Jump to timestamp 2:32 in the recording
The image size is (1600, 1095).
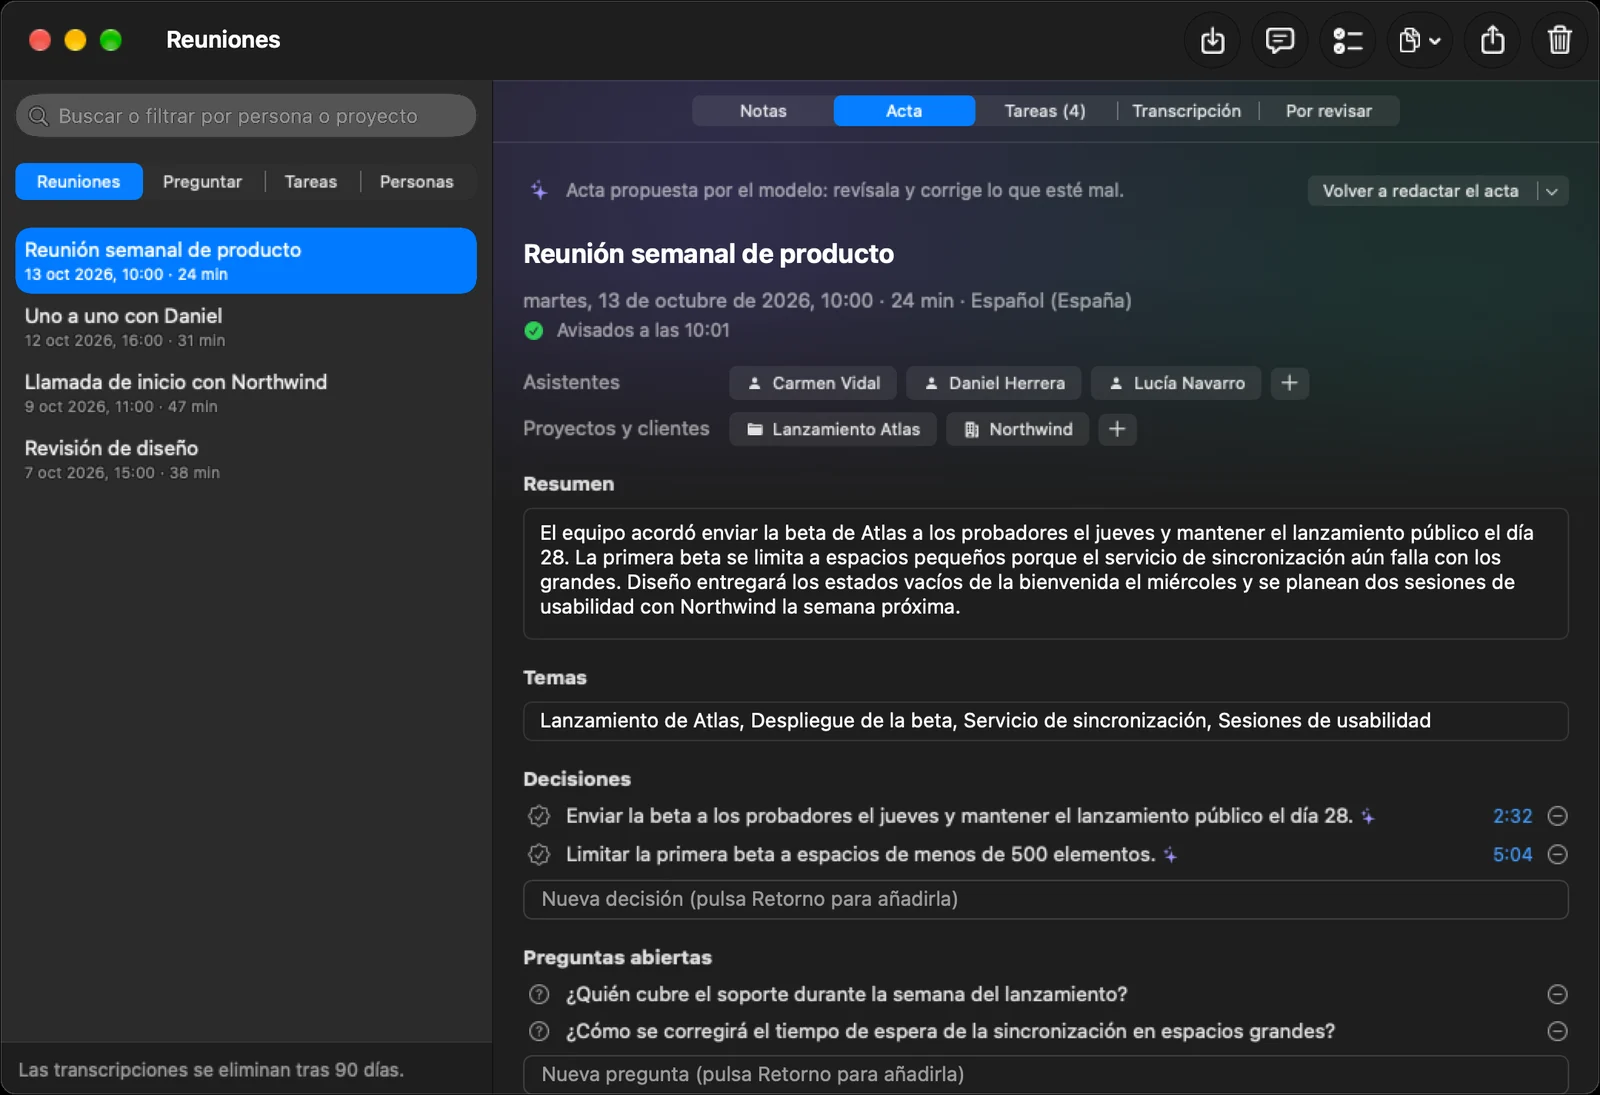[1512, 816]
